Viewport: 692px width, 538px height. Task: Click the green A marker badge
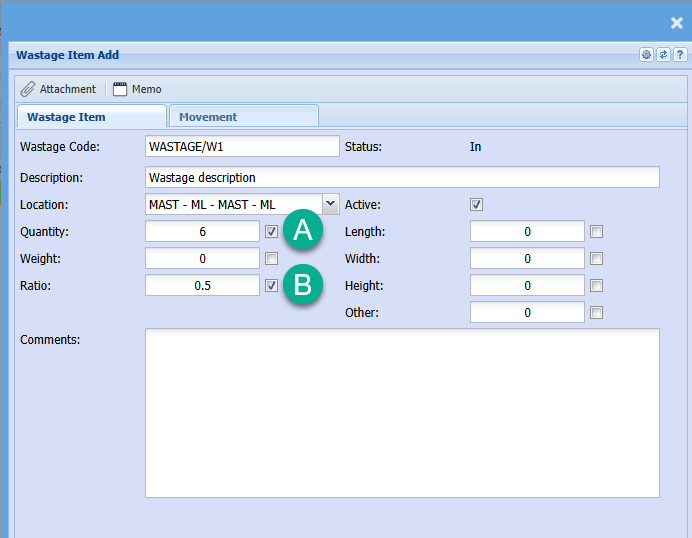[x=303, y=230]
